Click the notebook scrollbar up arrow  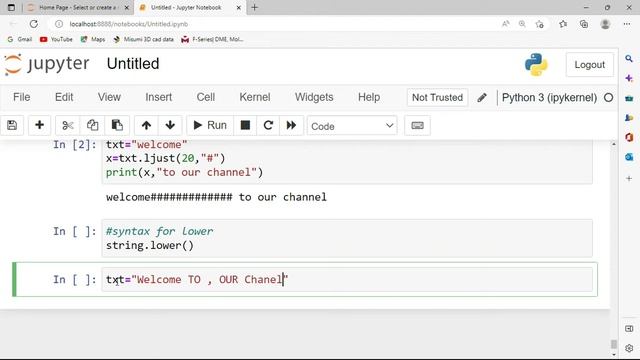[x=614, y=144]
